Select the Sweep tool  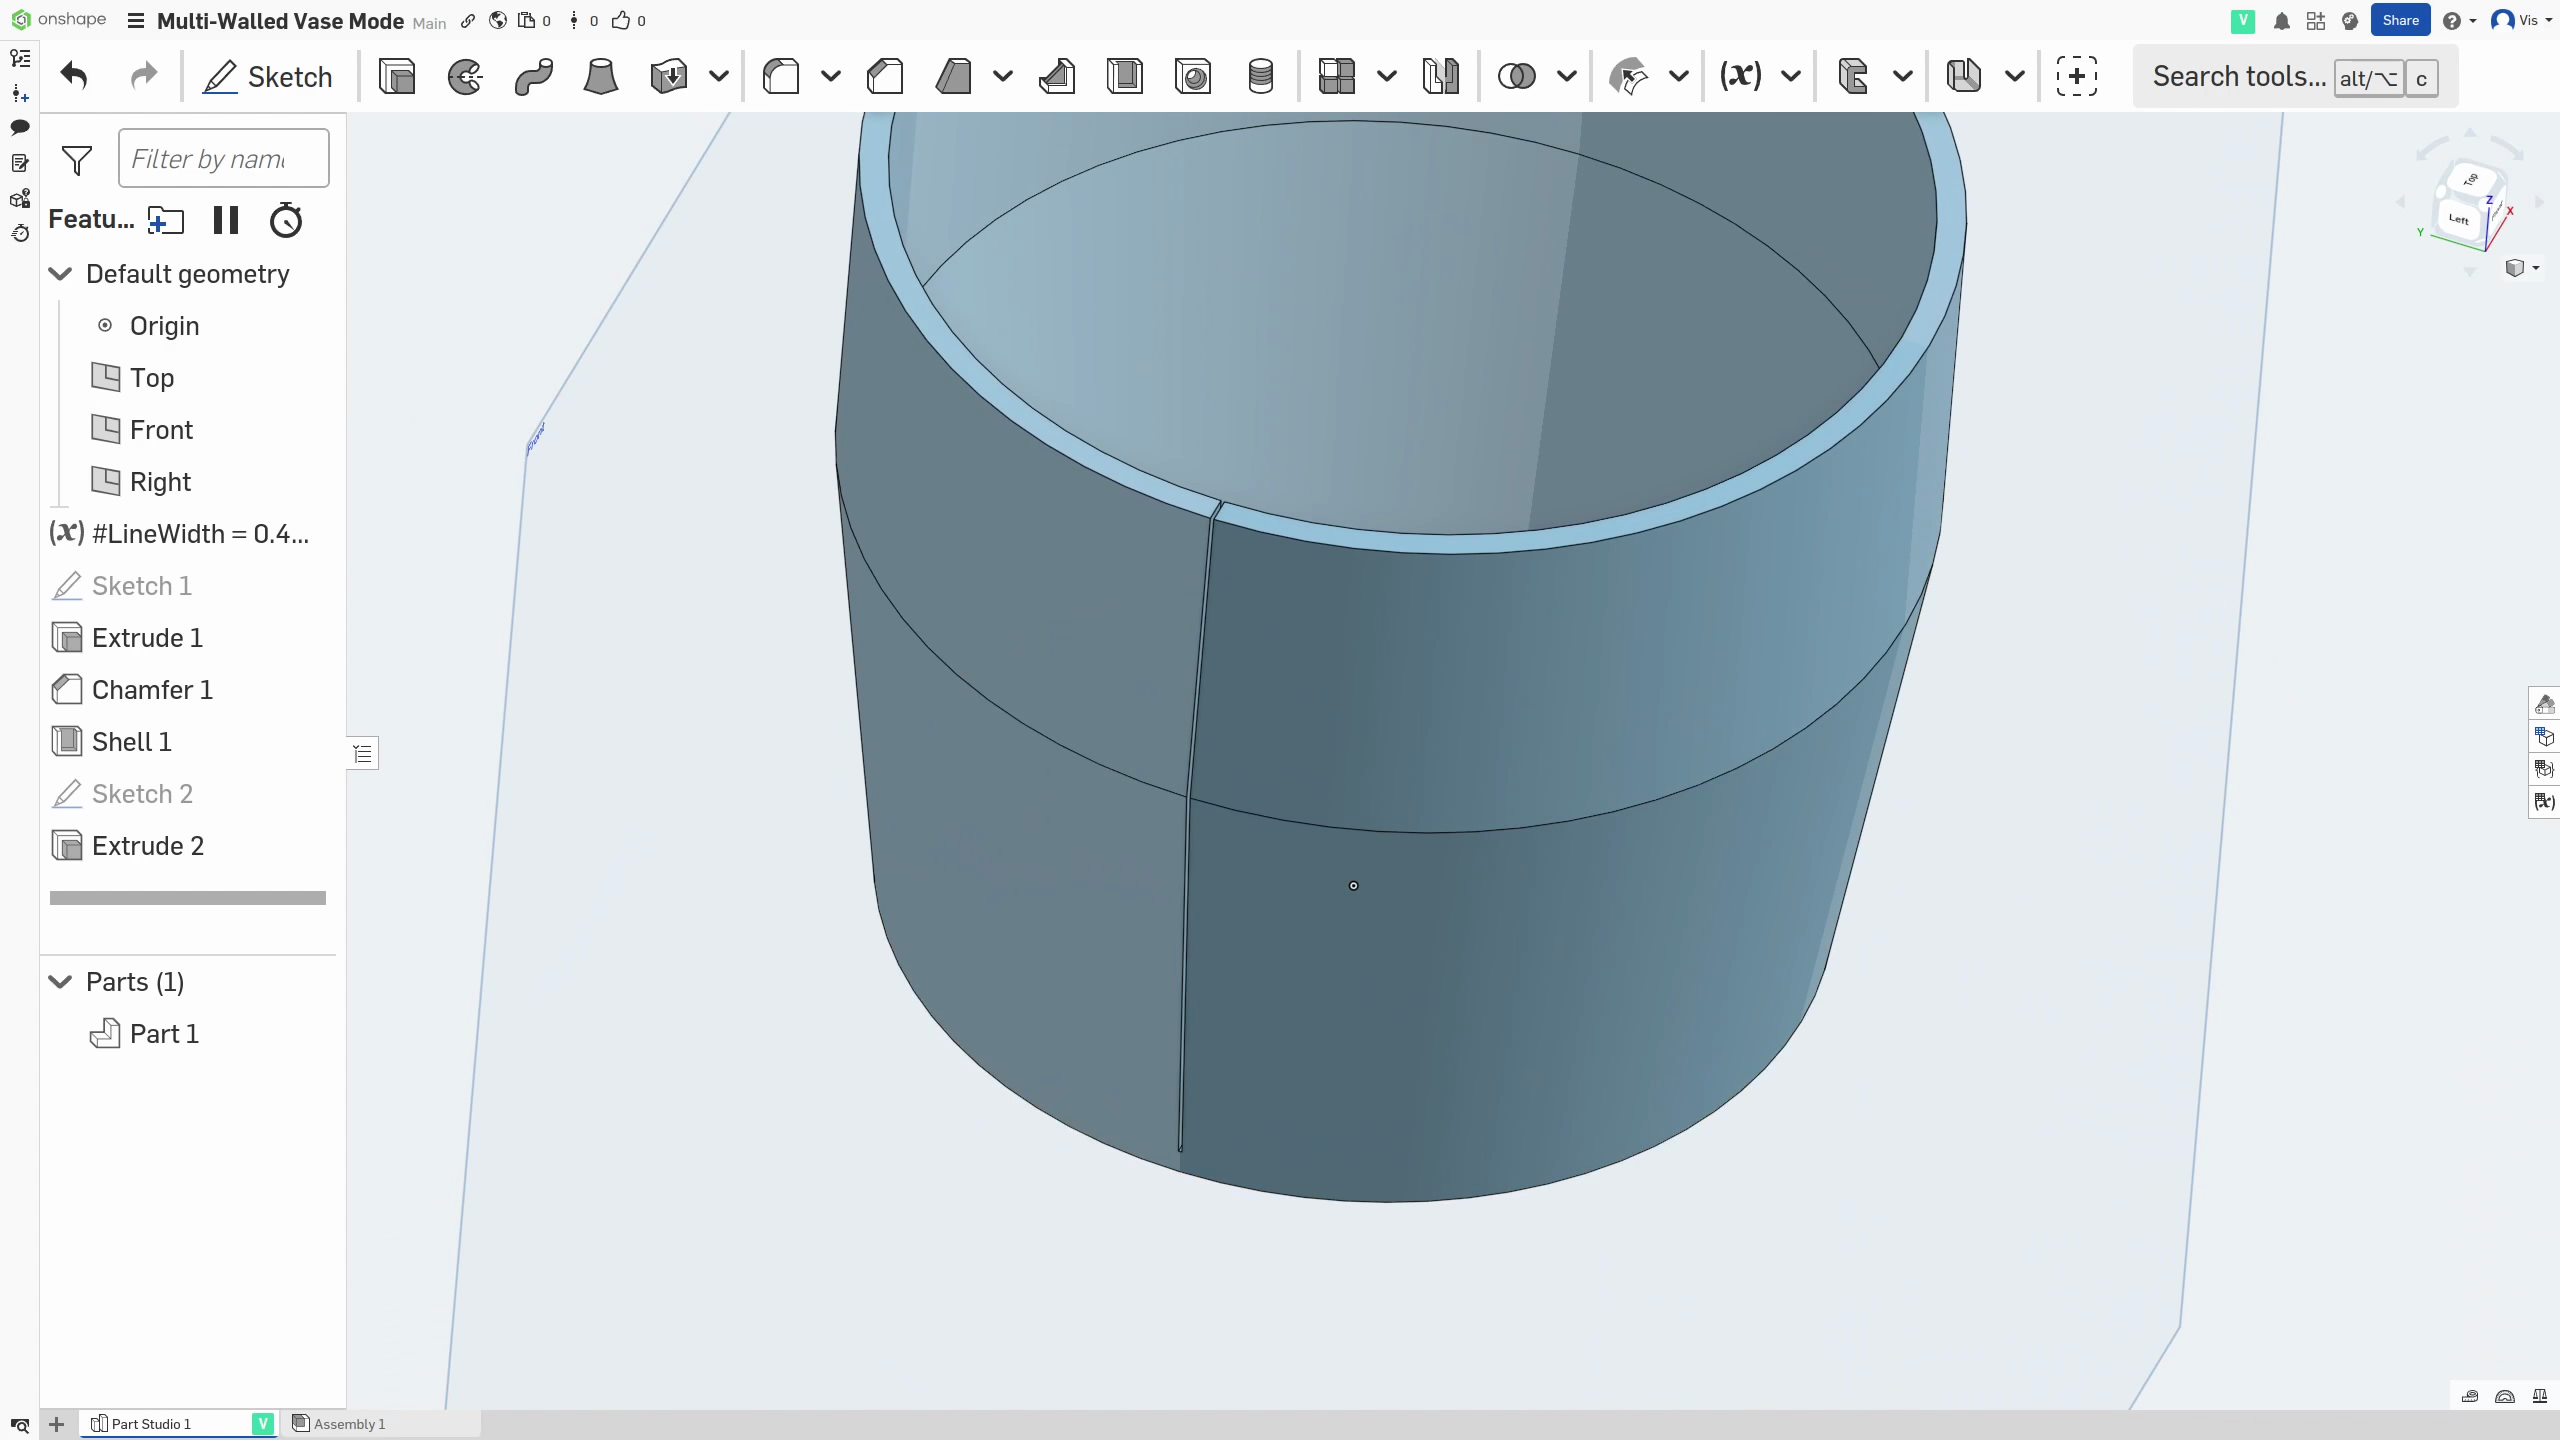533,76
